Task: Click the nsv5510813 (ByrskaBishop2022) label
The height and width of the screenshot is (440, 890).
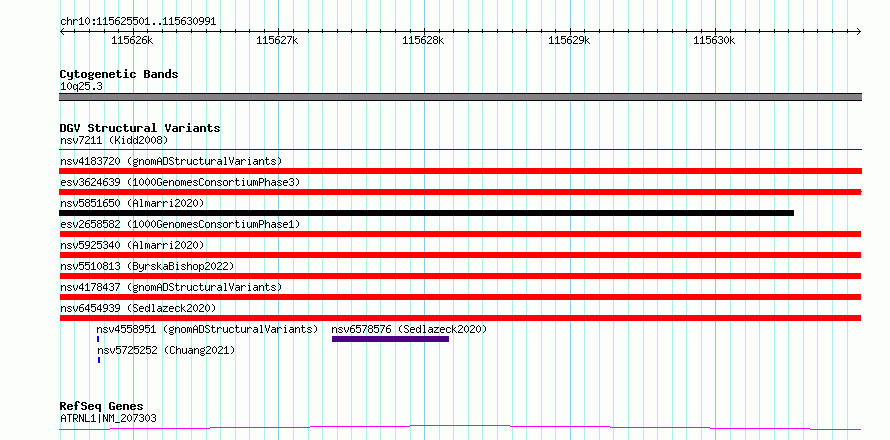Action: click(146, 266)
